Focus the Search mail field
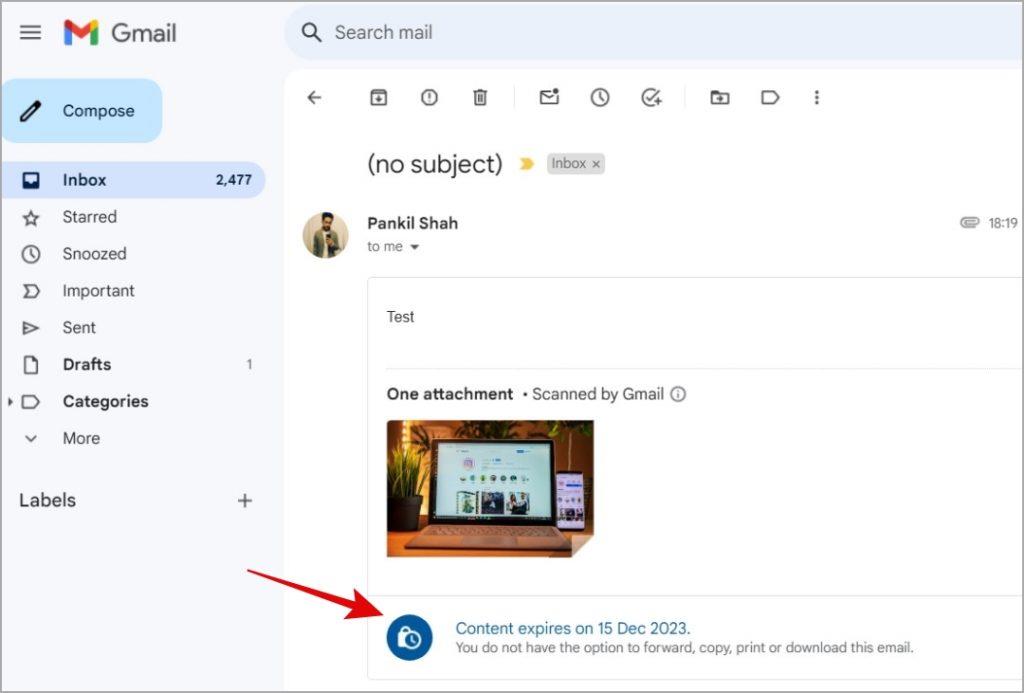1024x693 pixels. click(653, 32)
